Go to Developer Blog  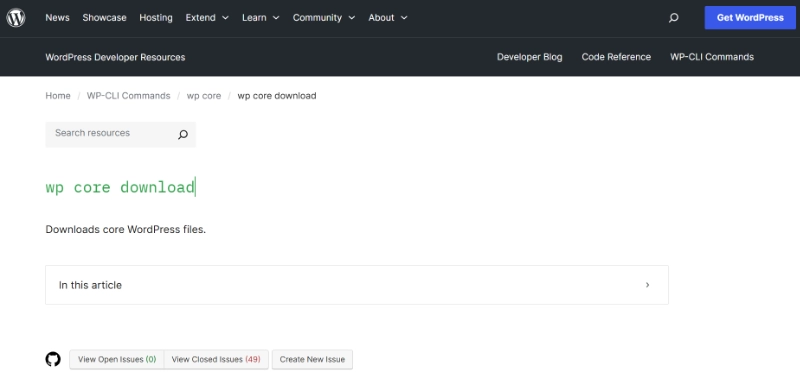click(530, 57)
